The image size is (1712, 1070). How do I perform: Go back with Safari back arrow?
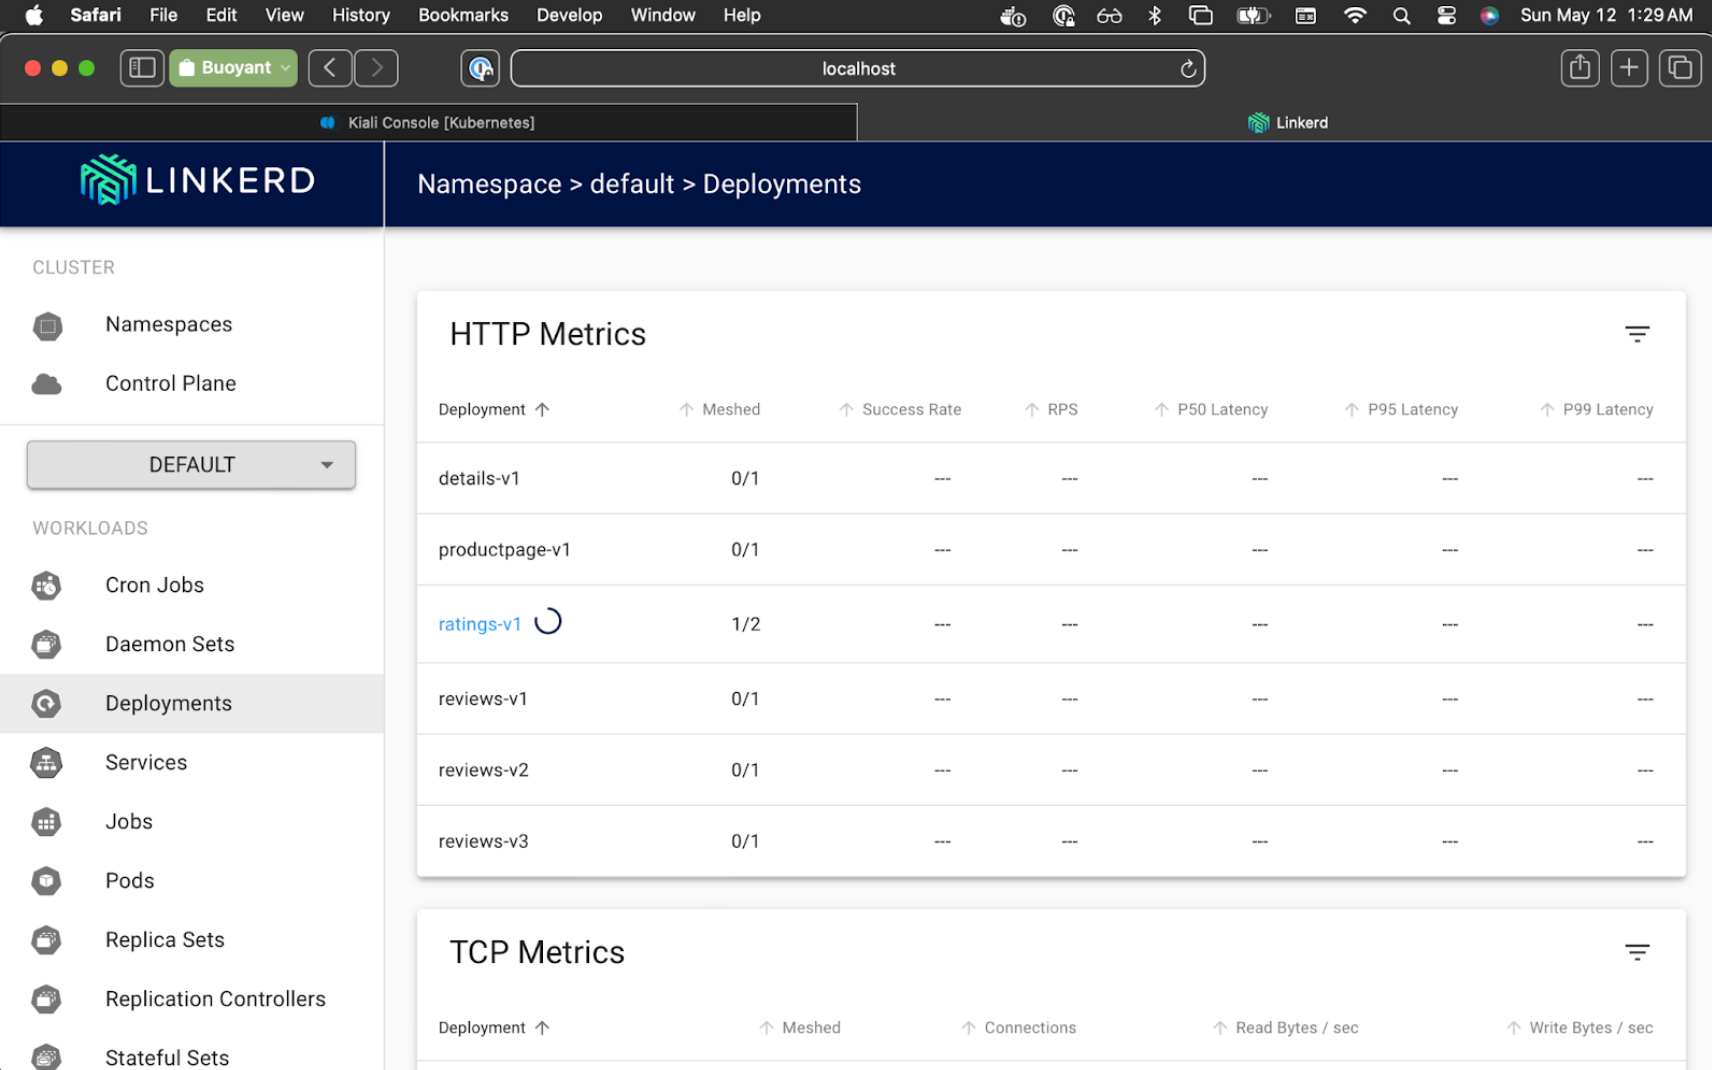(x=330, y=68)
